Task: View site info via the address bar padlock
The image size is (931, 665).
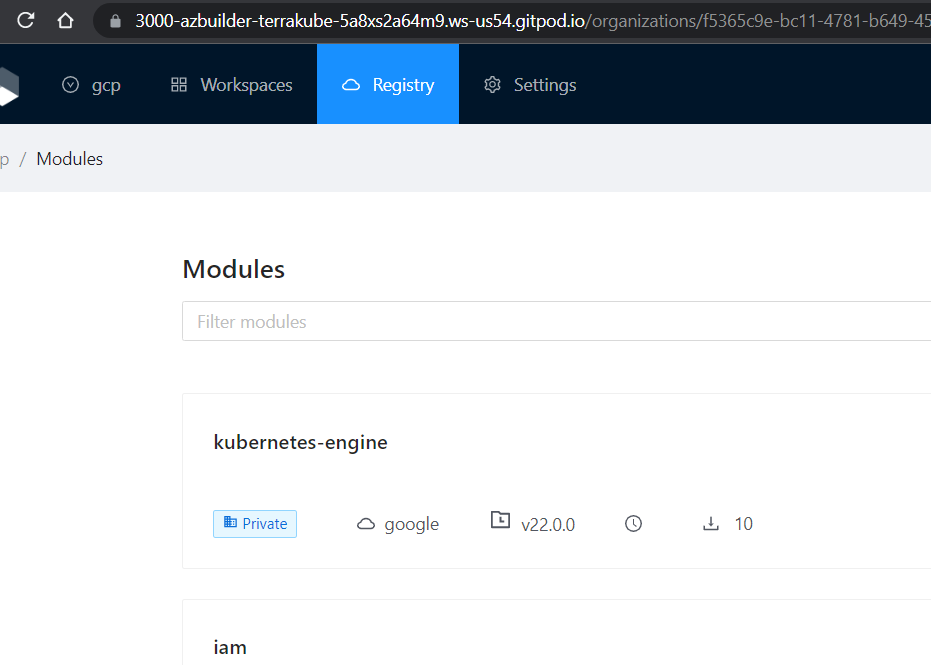Action: pos(115,20)
